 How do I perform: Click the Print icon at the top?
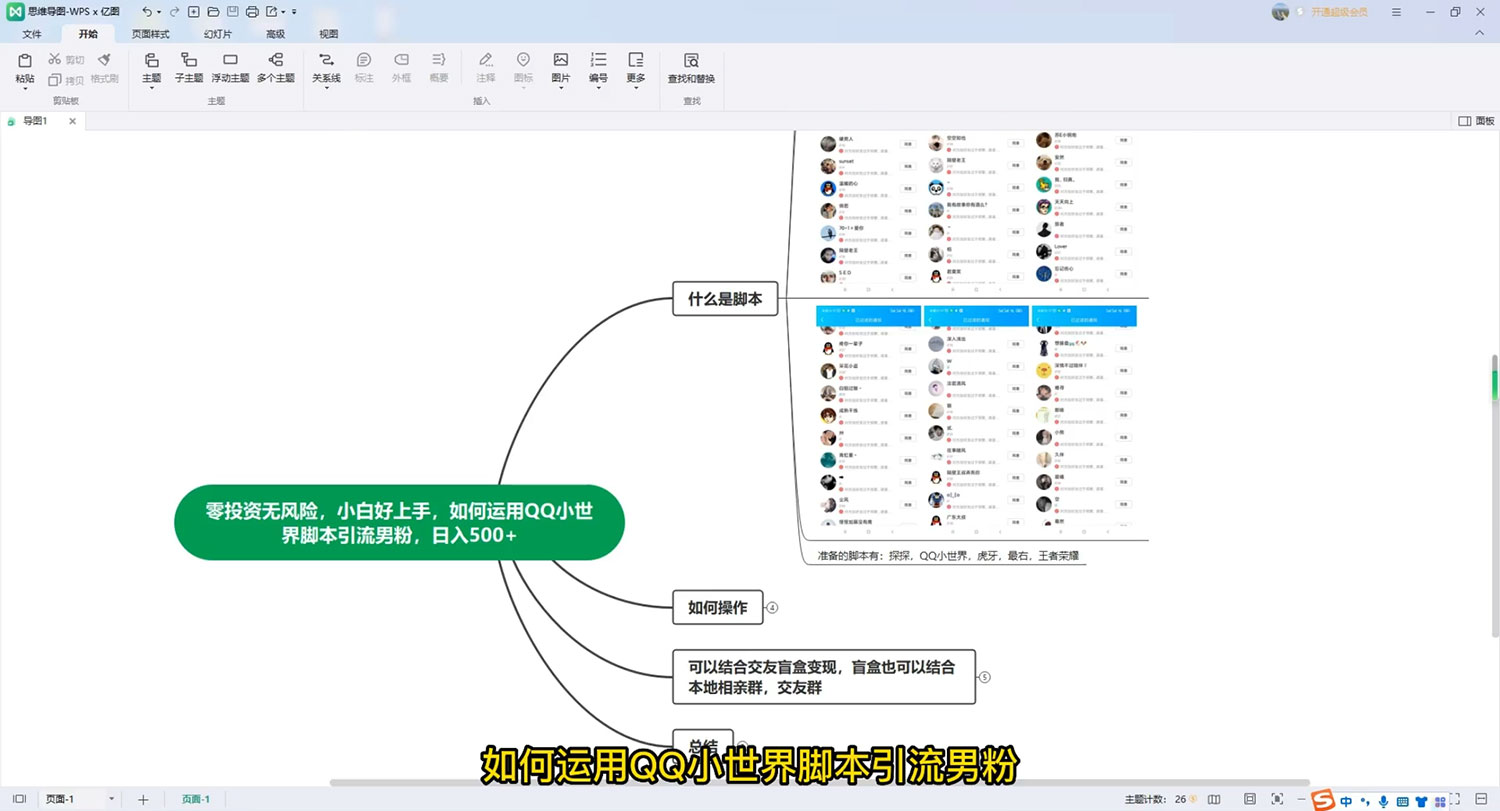click(x=252, y=11)
